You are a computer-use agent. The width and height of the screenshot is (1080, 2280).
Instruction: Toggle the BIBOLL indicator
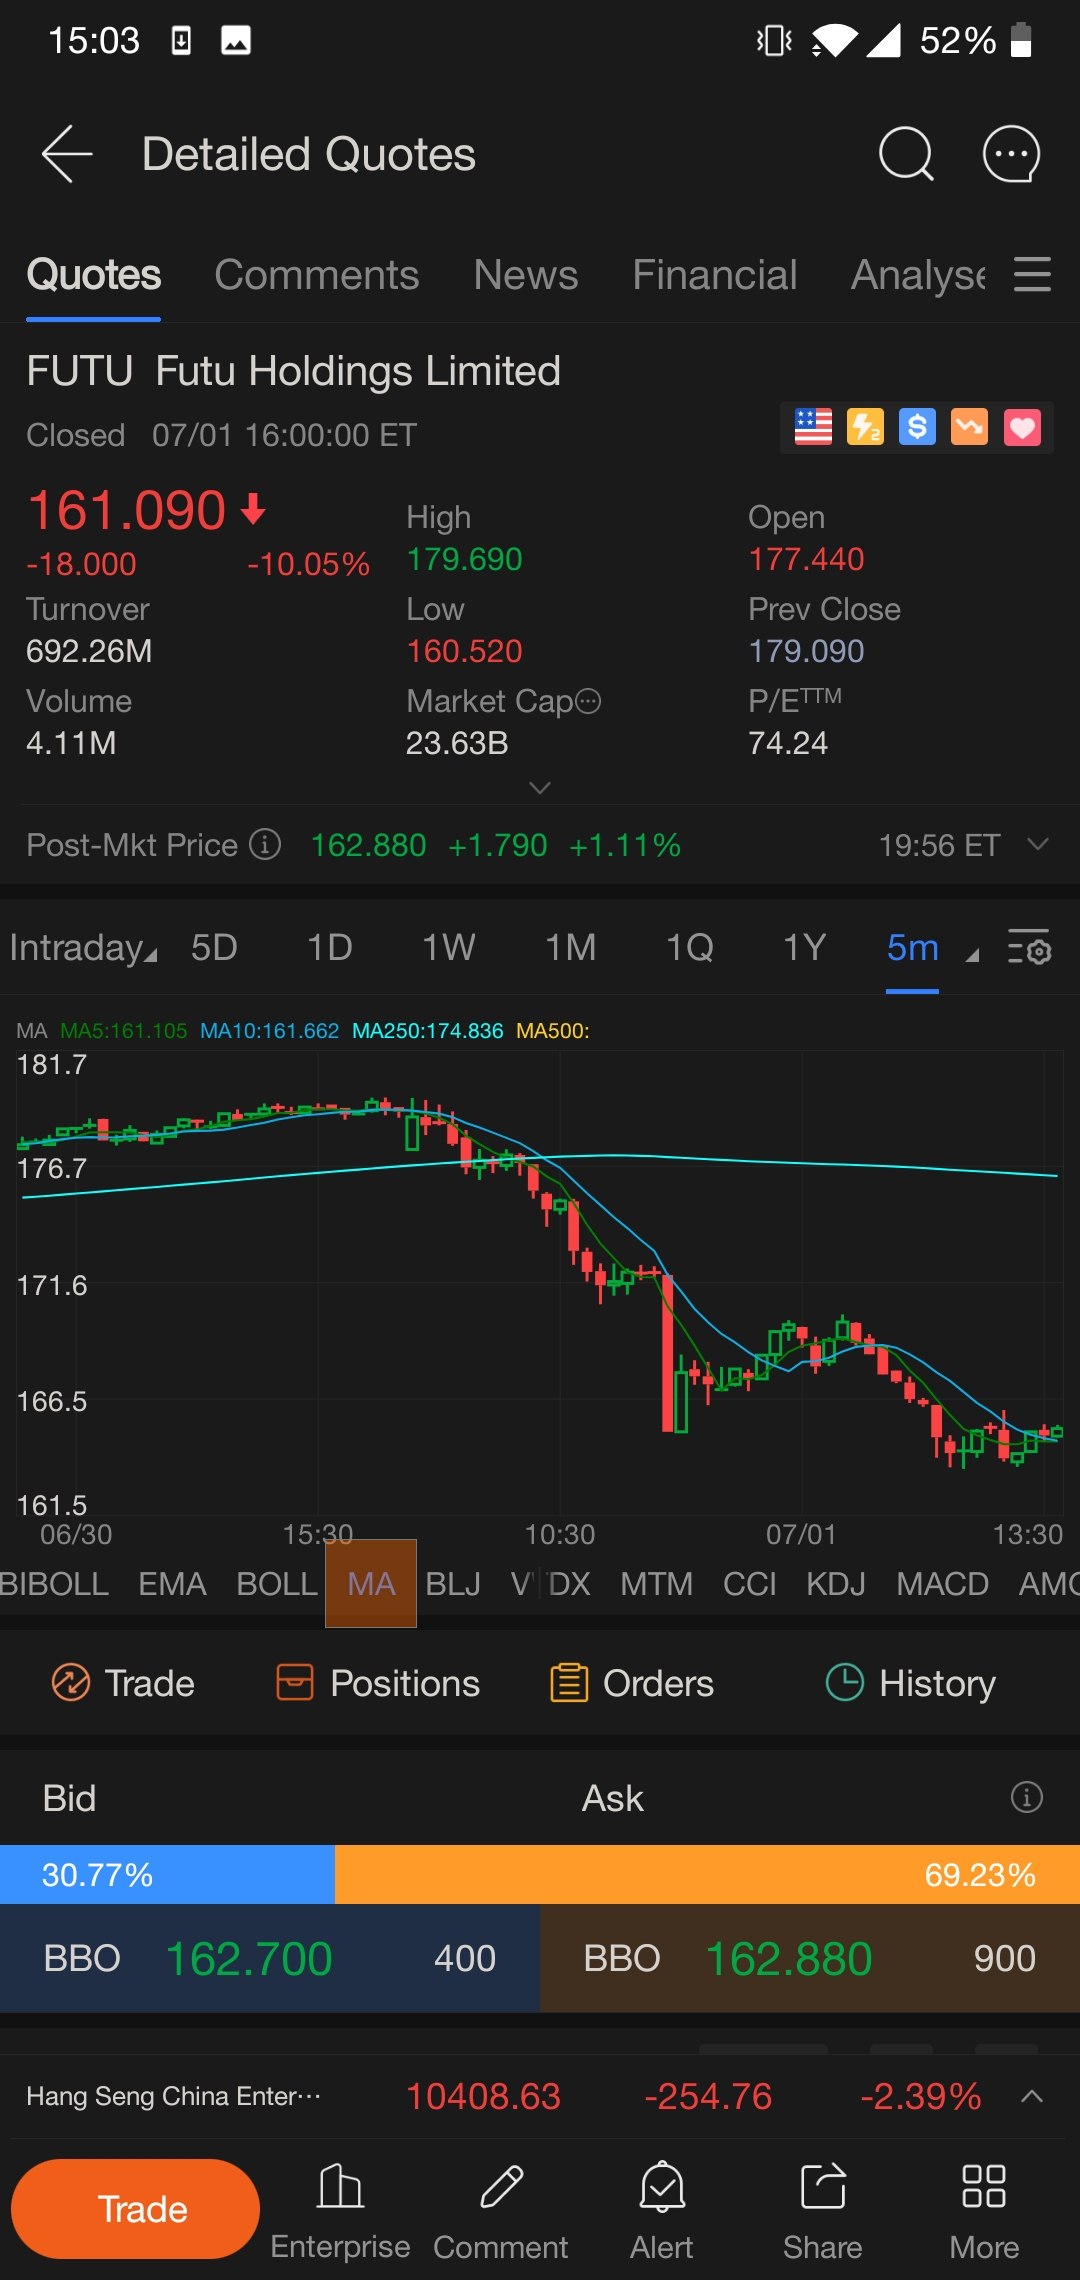(x=54, y=1584)
